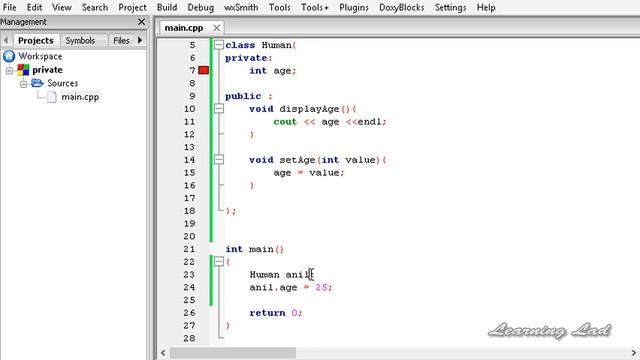The width and height of the screenshot is (640, 360).
Task: Switch to the Symbols tab
Action: coord(80,40)
